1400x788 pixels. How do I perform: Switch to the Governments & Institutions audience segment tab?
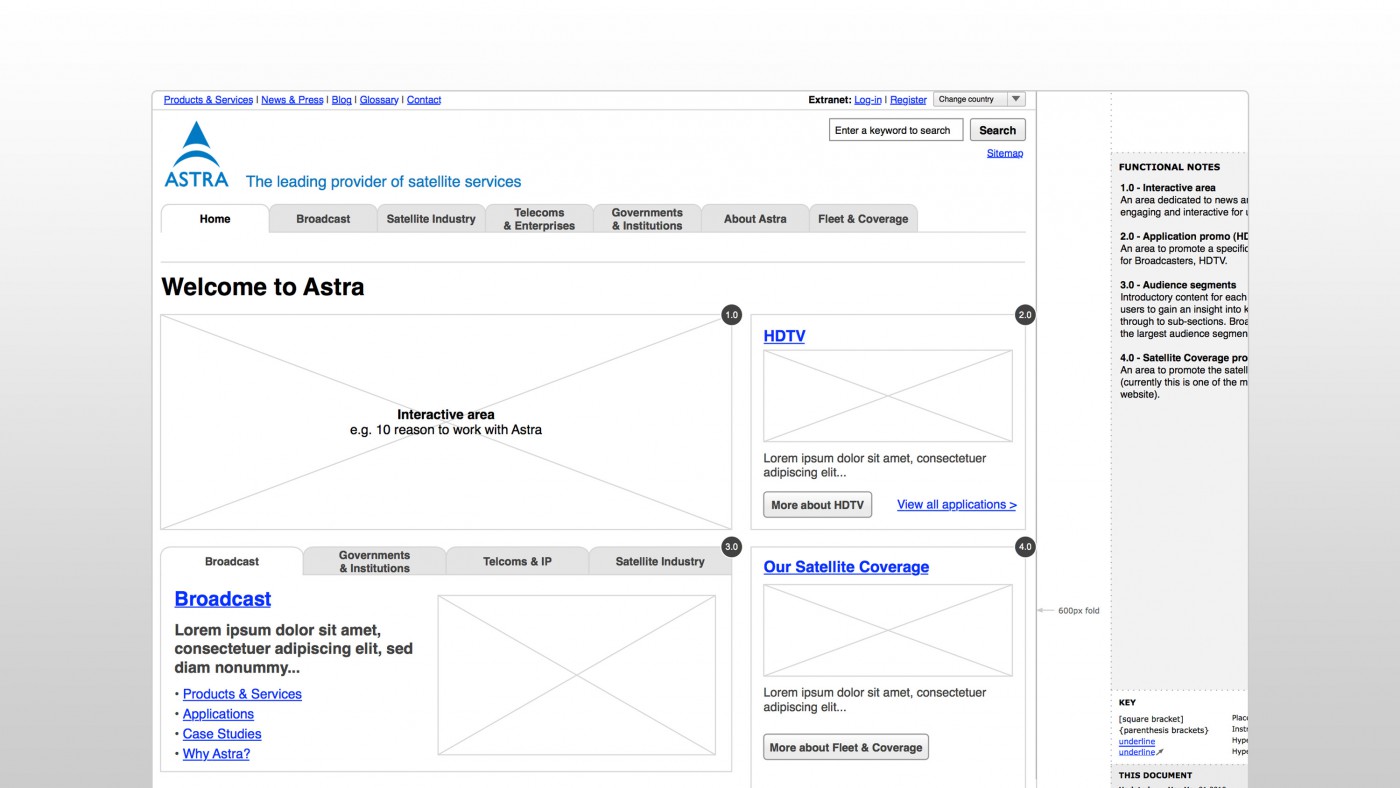[374, 561]
